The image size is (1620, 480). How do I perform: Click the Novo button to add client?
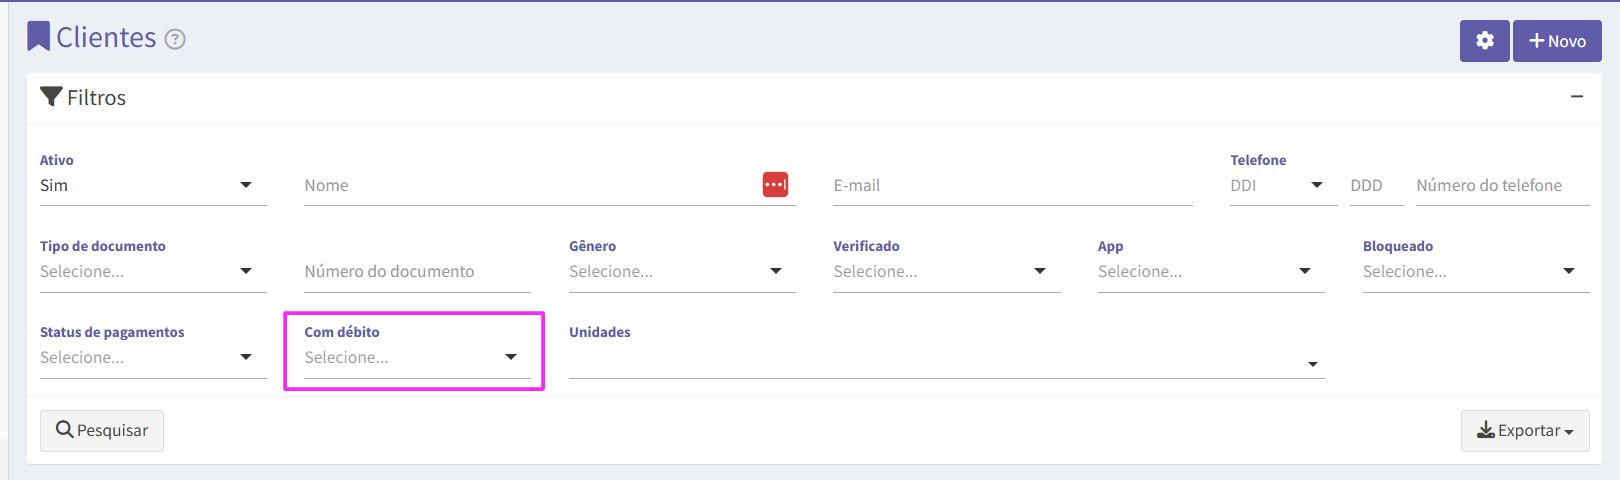click(1557, 41)
